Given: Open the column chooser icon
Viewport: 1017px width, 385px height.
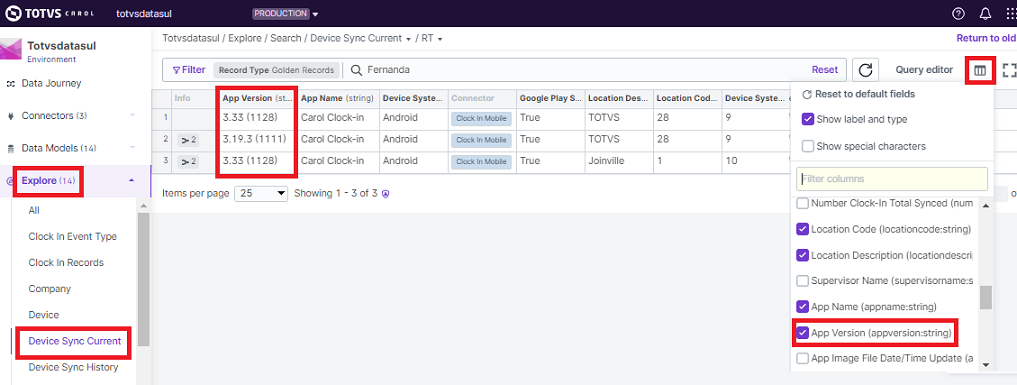Looking at the screenshot, I should tap(980, 70).
